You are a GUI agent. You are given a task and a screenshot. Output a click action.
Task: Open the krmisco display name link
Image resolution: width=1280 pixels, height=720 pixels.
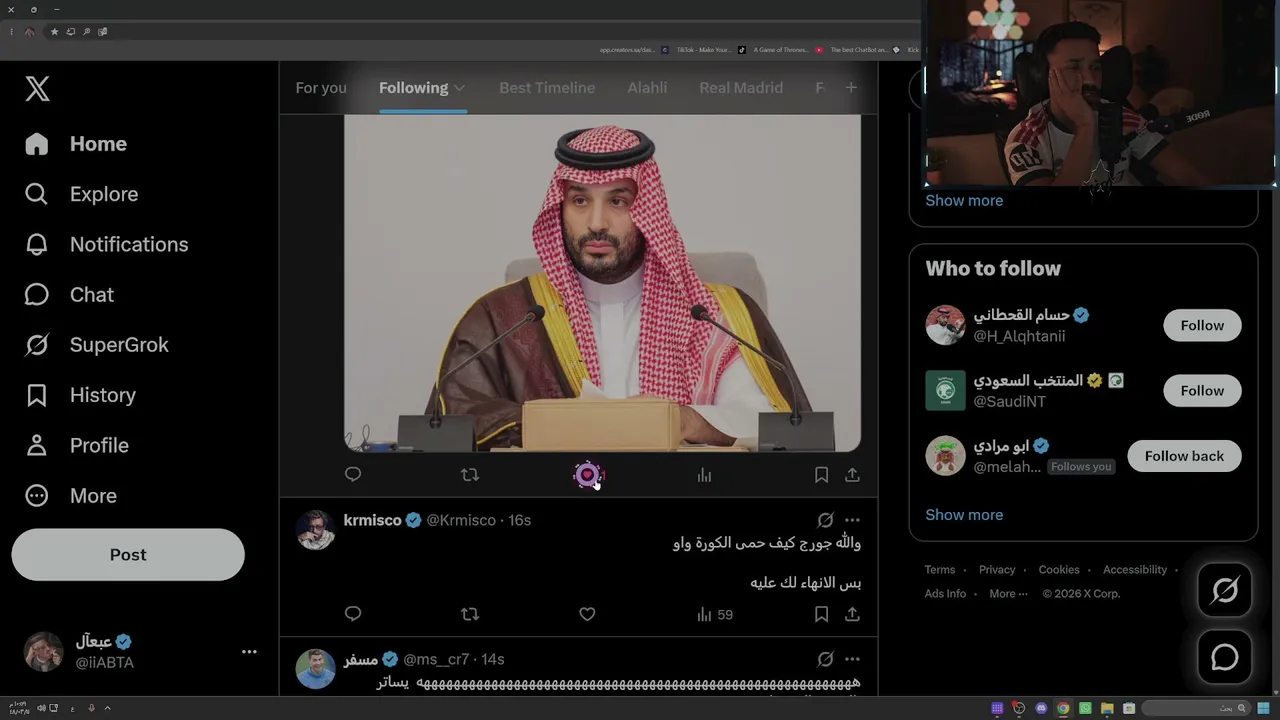(x=372, y=520)
